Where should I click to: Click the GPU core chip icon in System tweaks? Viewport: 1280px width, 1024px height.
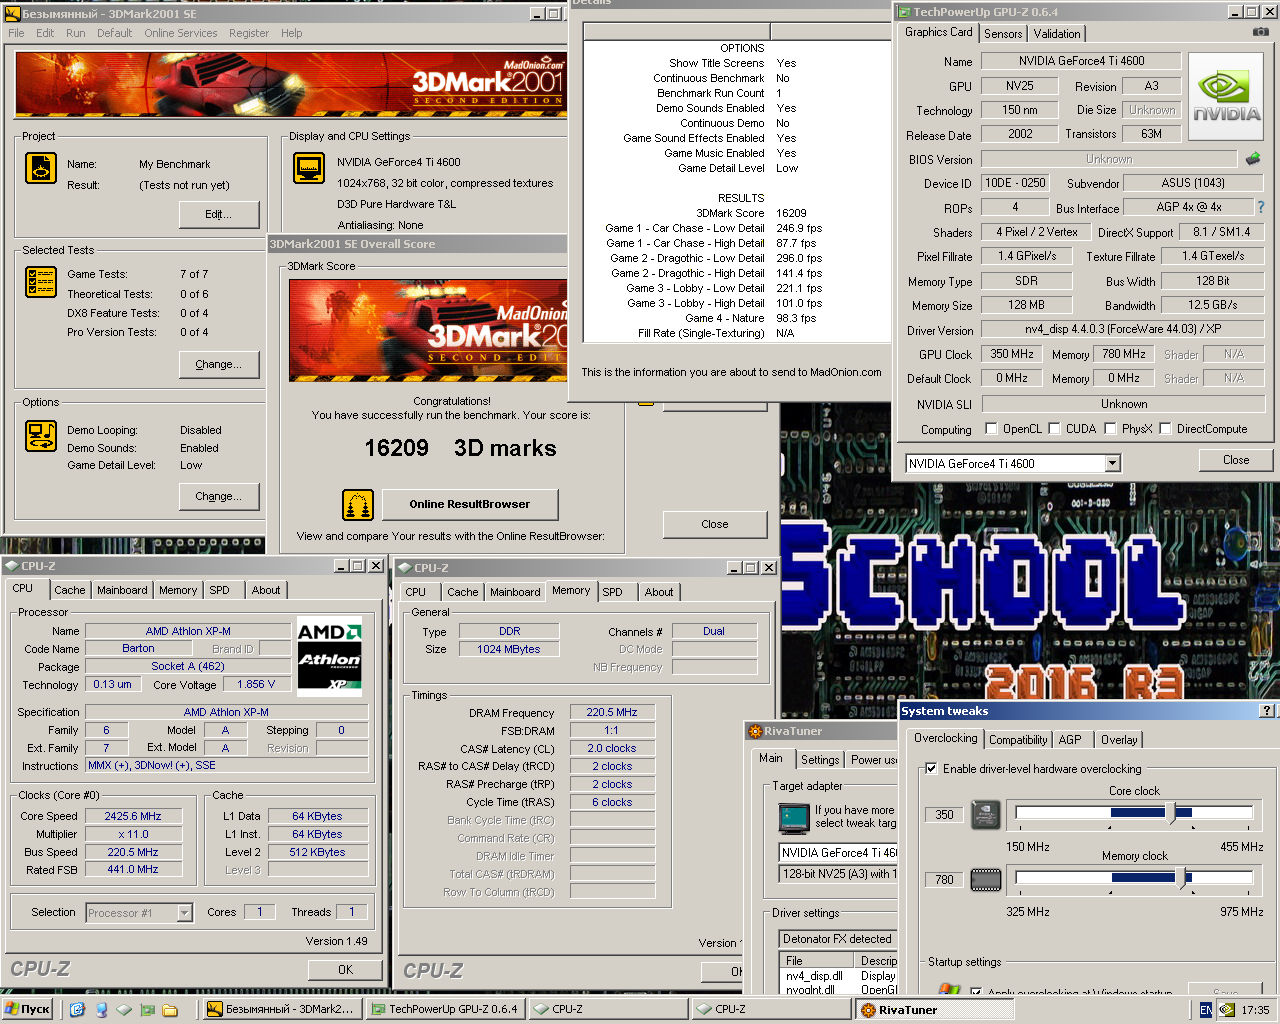click(x=986, y=814)
